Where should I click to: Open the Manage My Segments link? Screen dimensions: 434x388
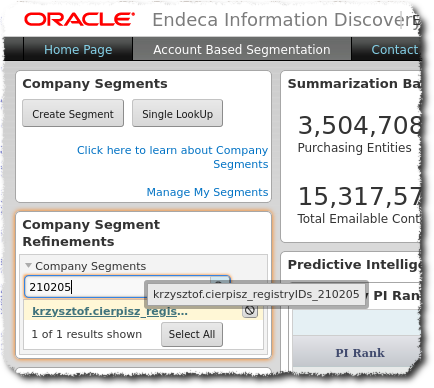point(207,192)
